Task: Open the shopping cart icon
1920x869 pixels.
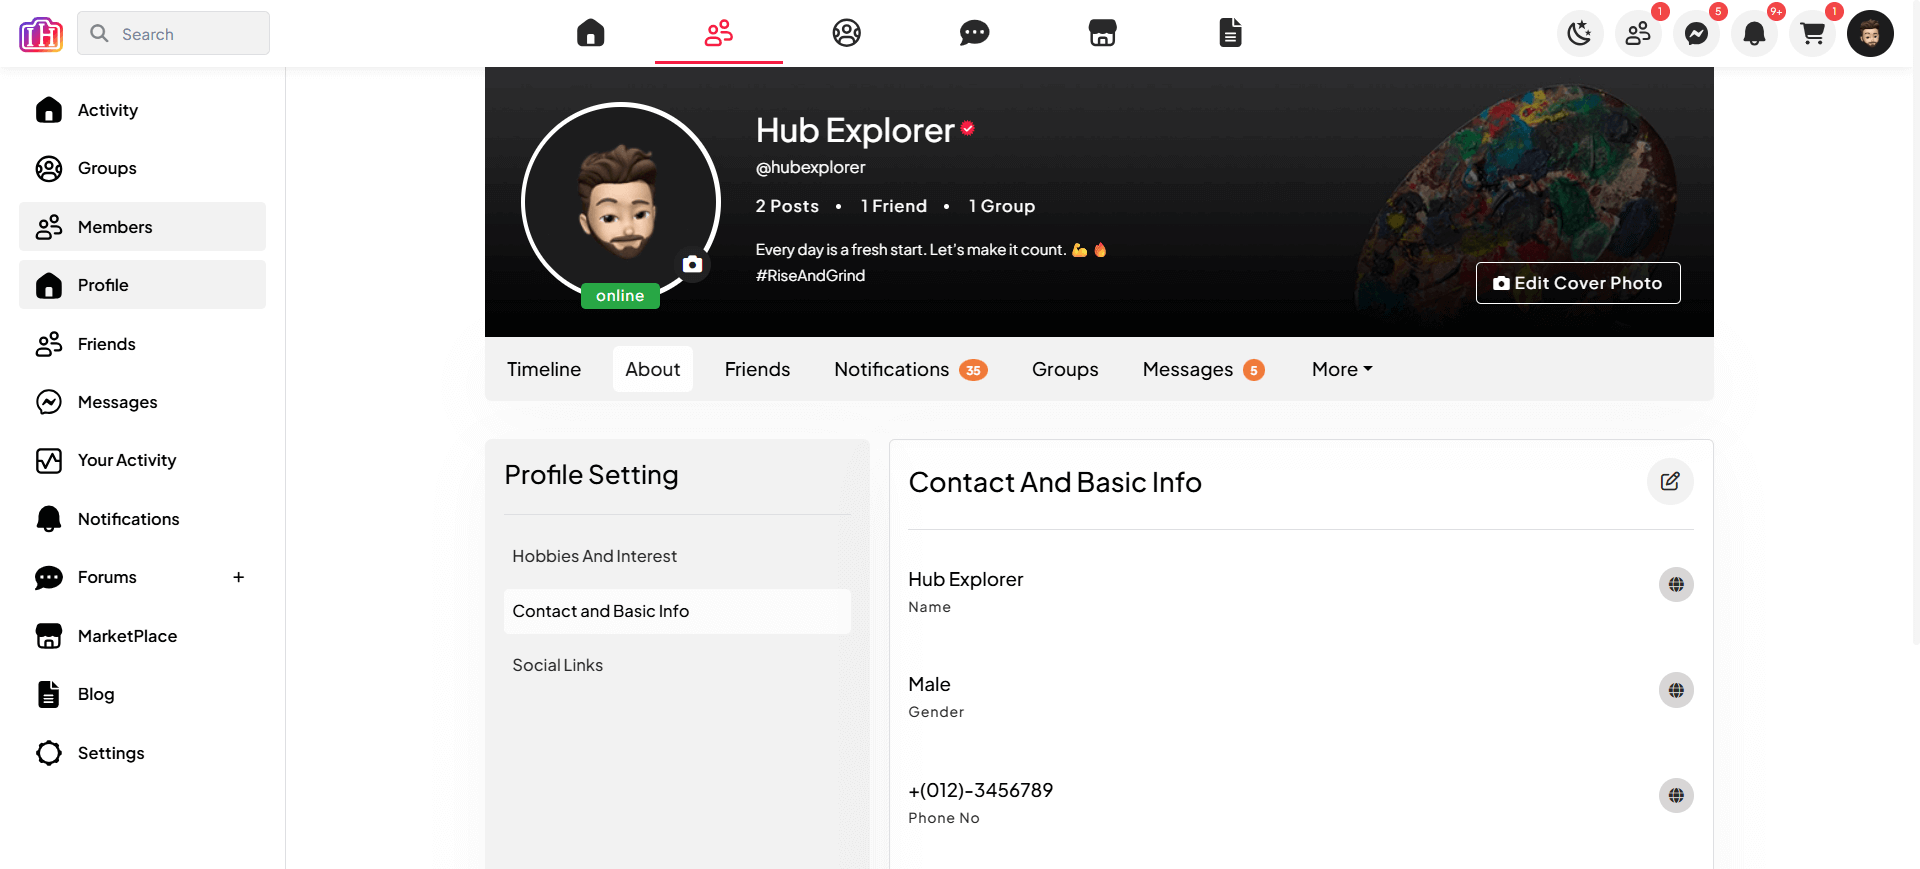Action: click(1812, 34)
